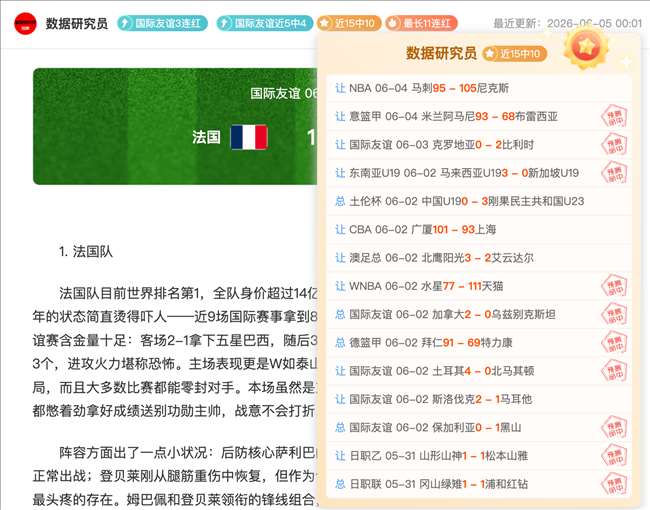
Task: Select the 德篮甲 拜仁 vs 特力康 row
Action: tap(479, 342)
